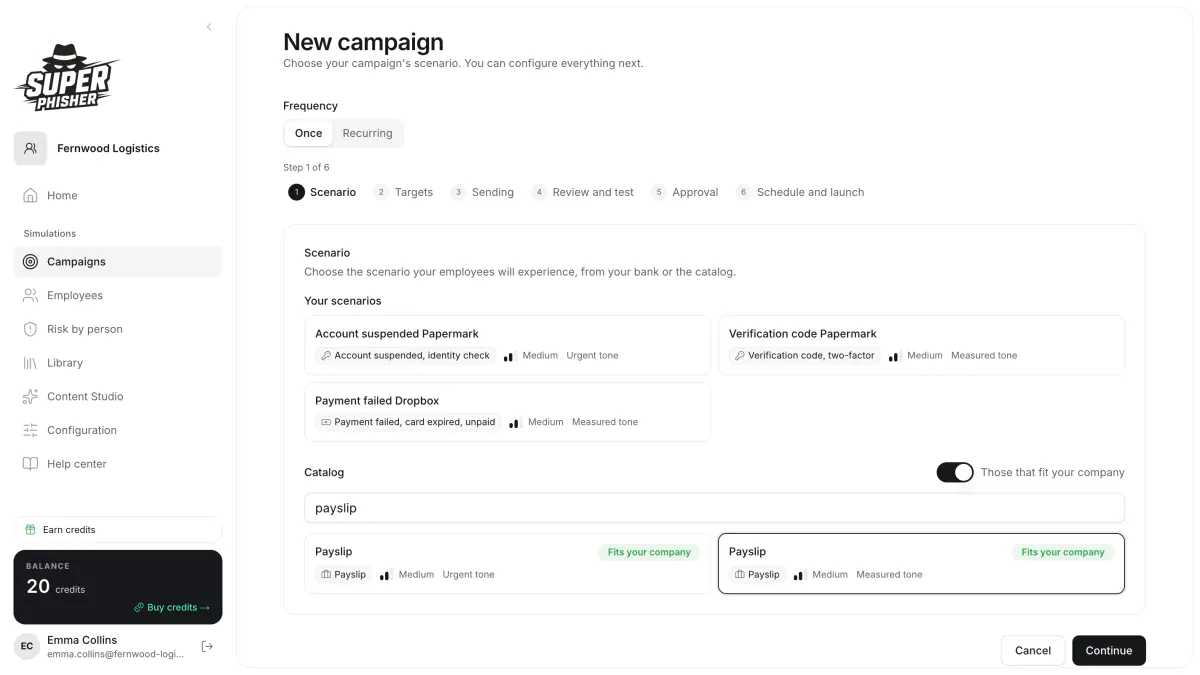Click the 'Account suspended, identity check' tag

[x=406, y=356]
